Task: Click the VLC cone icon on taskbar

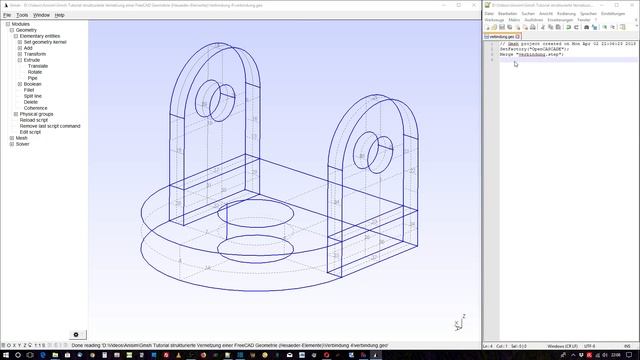Action: (178, 355)
